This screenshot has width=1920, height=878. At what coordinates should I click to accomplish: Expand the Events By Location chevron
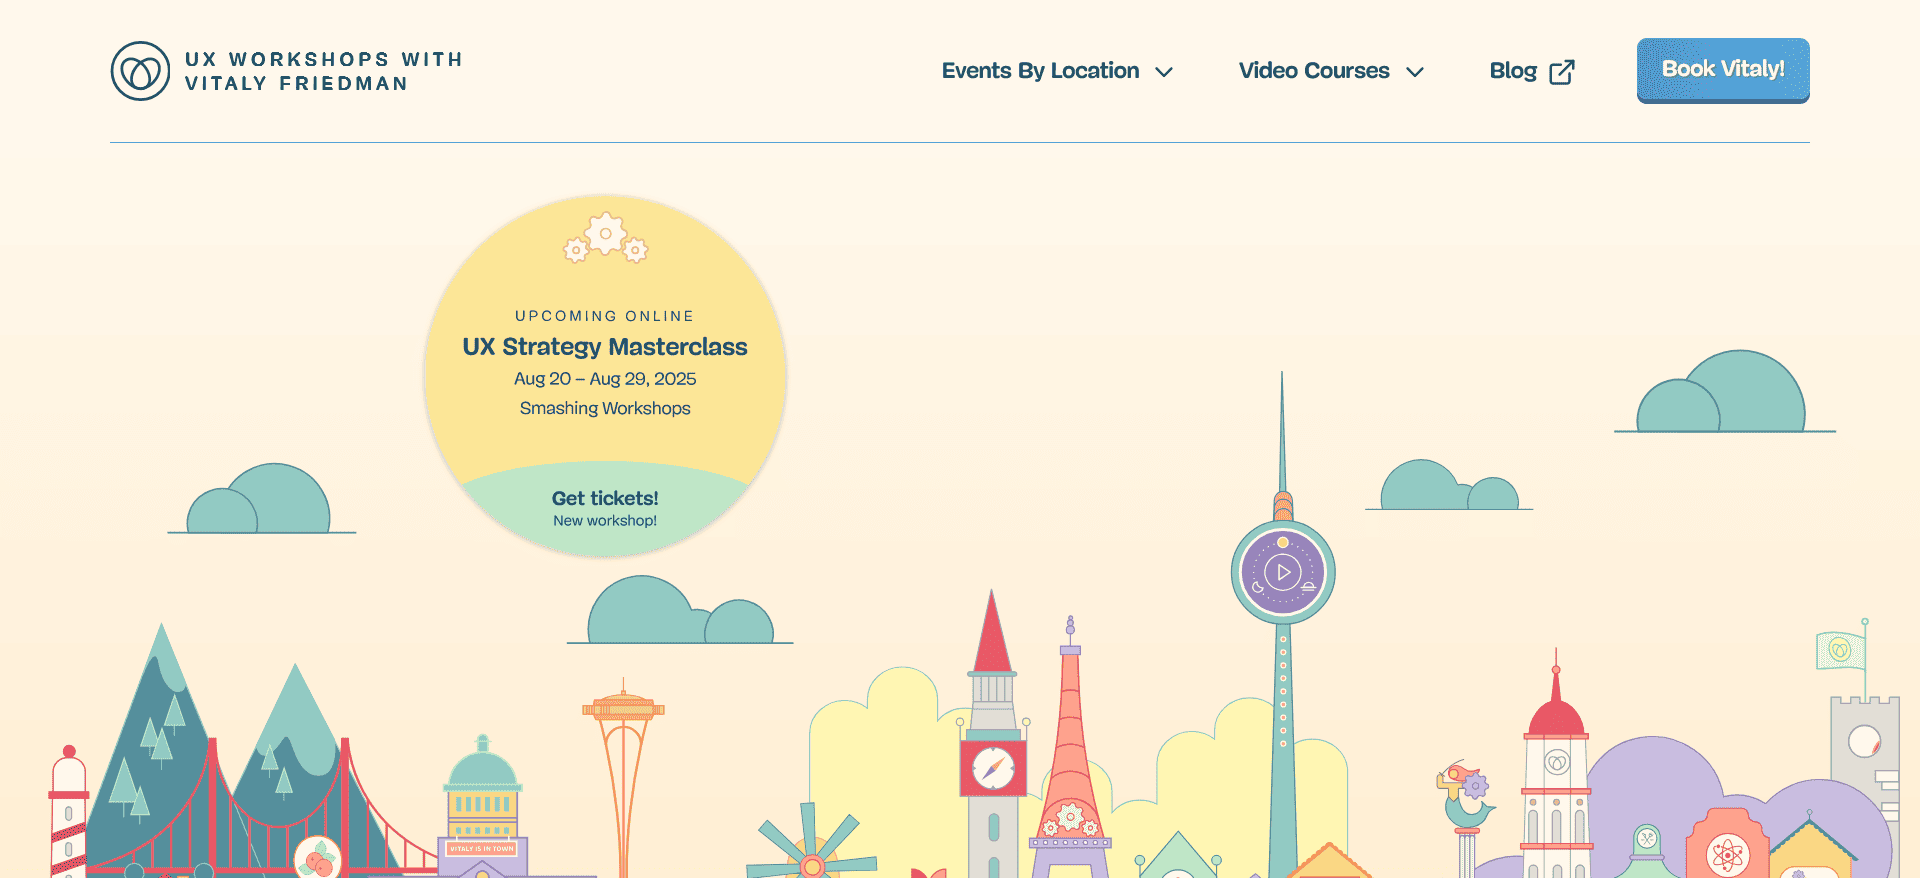[1164, 72]
